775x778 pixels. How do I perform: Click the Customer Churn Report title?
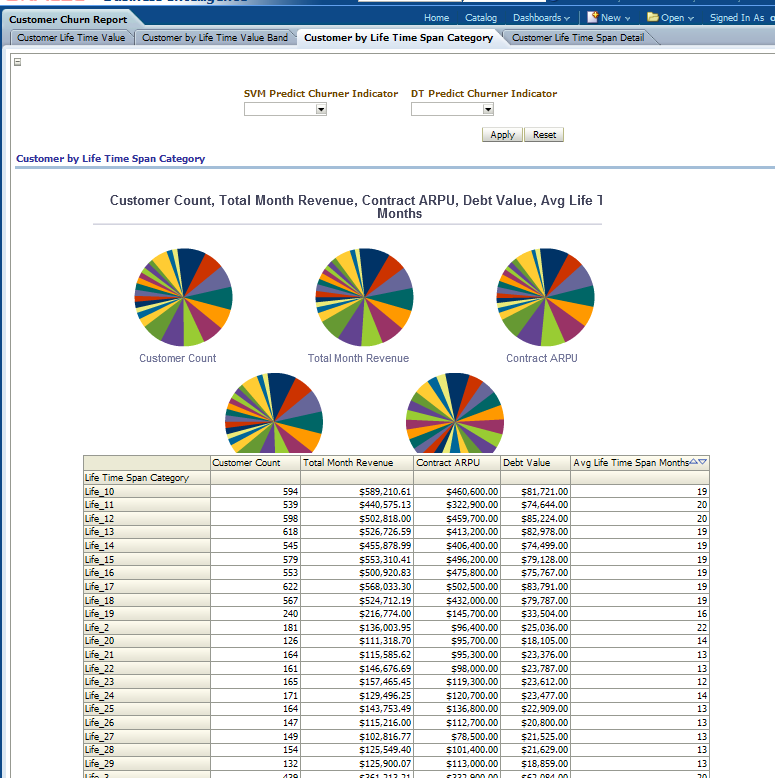coord(68,20)
